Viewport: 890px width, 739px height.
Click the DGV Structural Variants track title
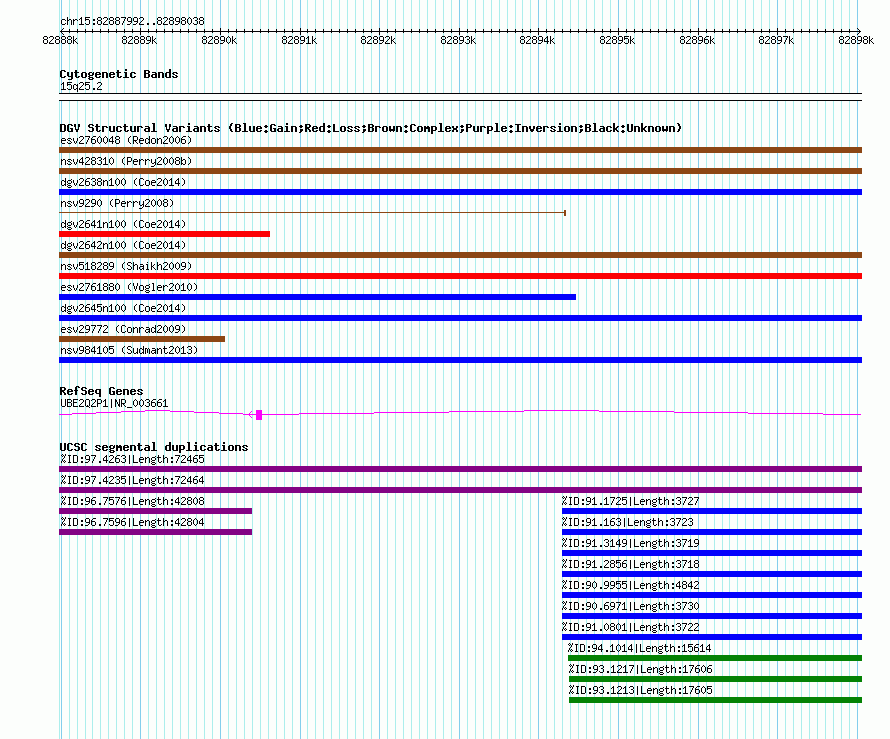coord(371,128)
